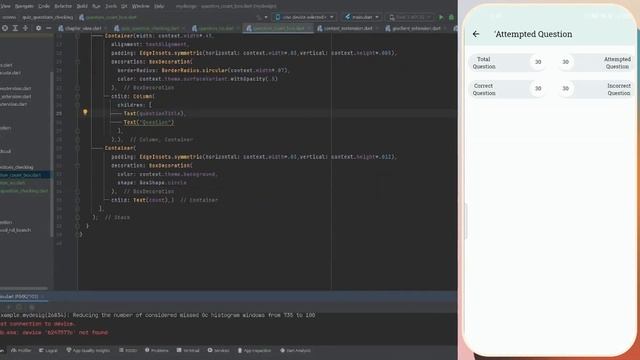
Task: Click the small dropdown arrow left of device selector
Action: pyautogui.click(x=266, y=17)
